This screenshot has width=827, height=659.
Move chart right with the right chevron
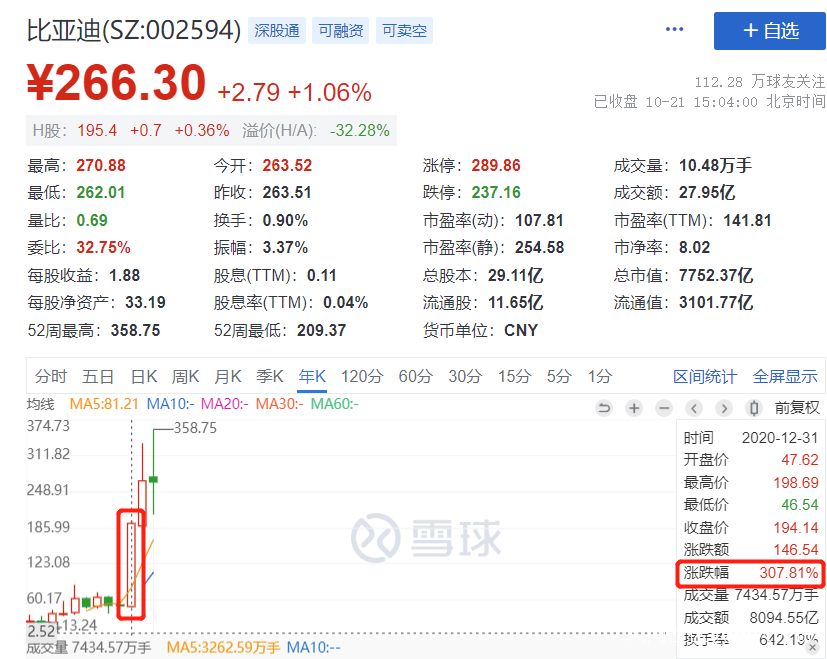coord(724,408)
